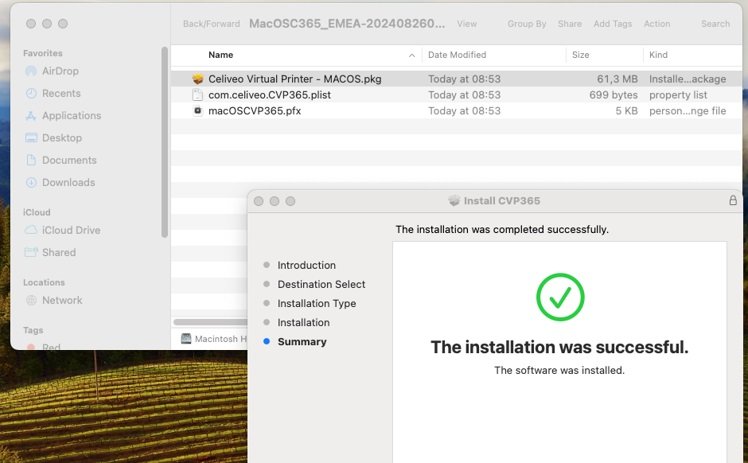Screen dimensions: 748x463
Task: Click Search in Finder toolbar
Action: 715,24
